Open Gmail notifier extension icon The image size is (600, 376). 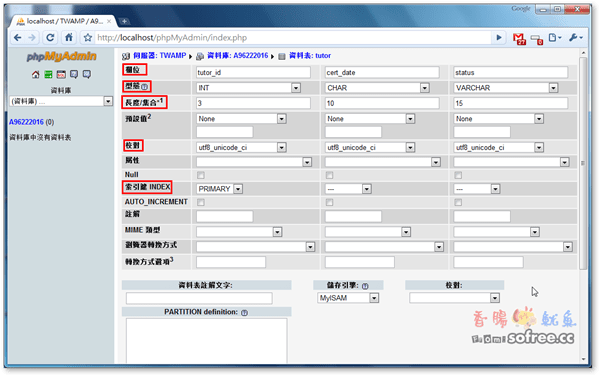(x=519, y=38)
